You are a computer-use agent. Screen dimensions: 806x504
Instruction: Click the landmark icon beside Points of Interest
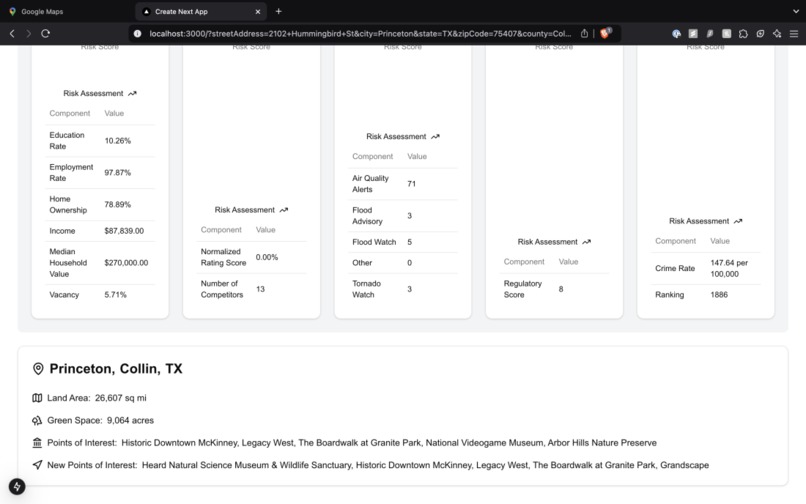(37, 443)
